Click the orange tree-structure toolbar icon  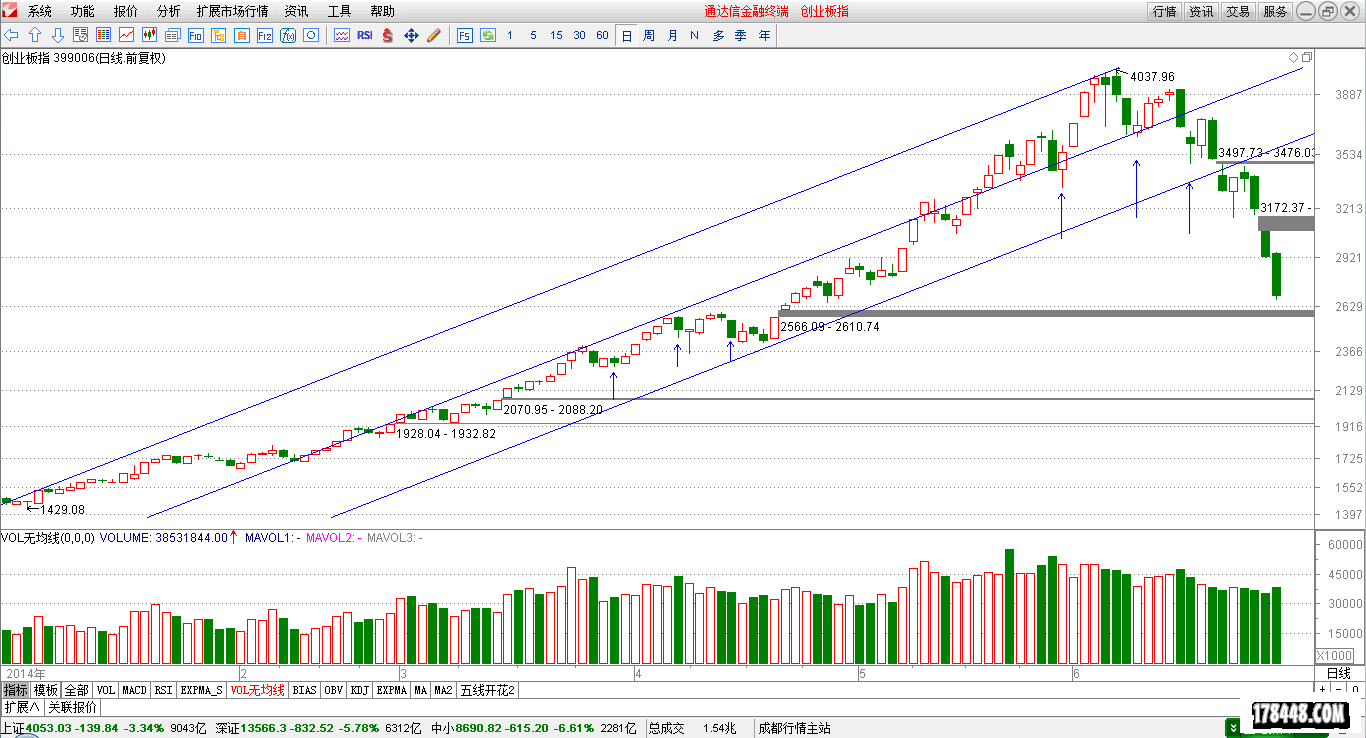(x=218, y=35)
